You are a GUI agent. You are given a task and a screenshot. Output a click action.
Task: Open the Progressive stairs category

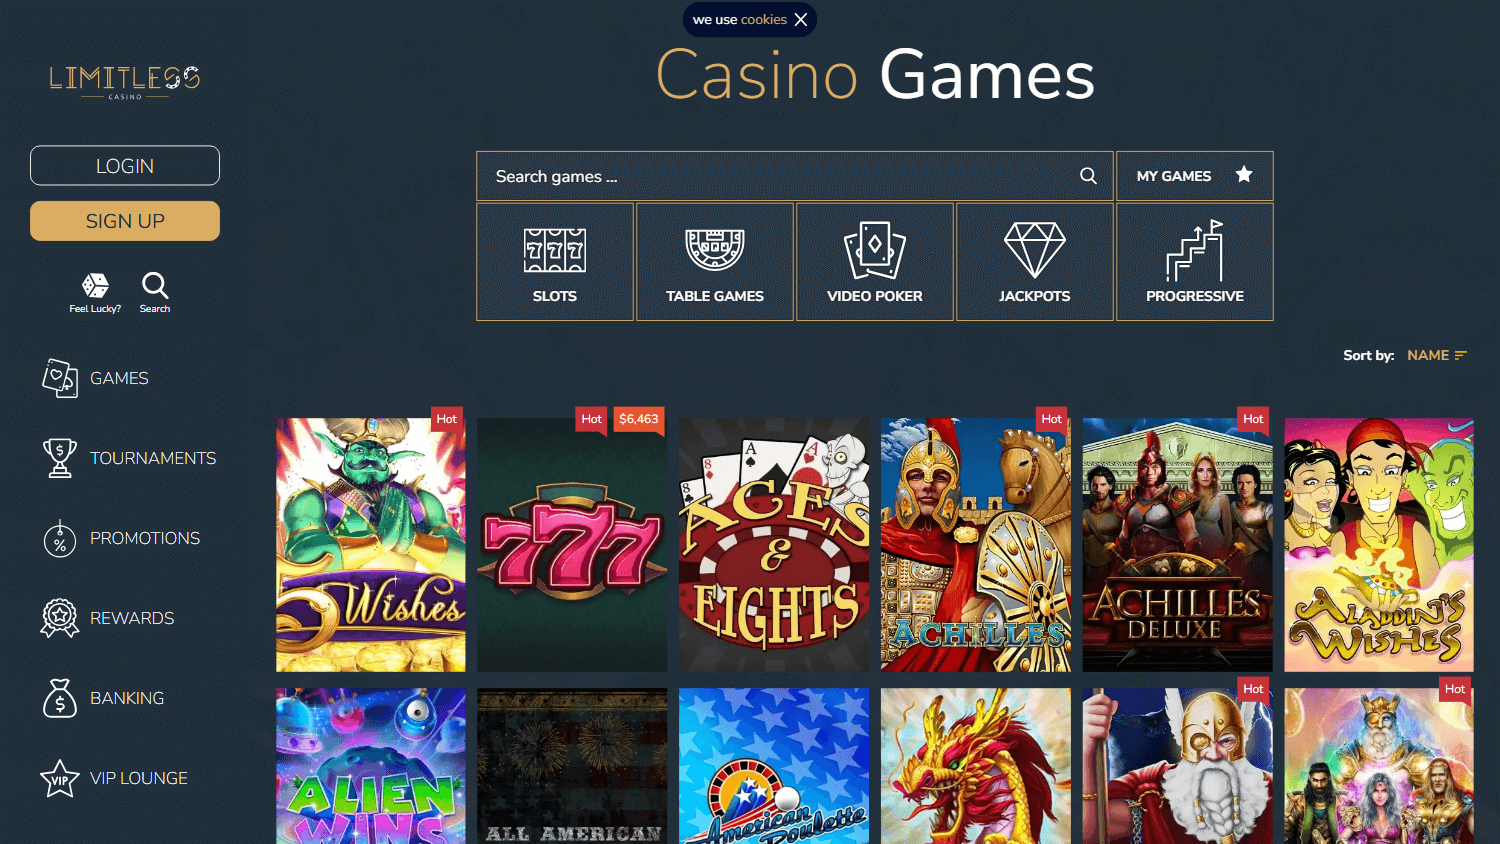(1195, 262)
